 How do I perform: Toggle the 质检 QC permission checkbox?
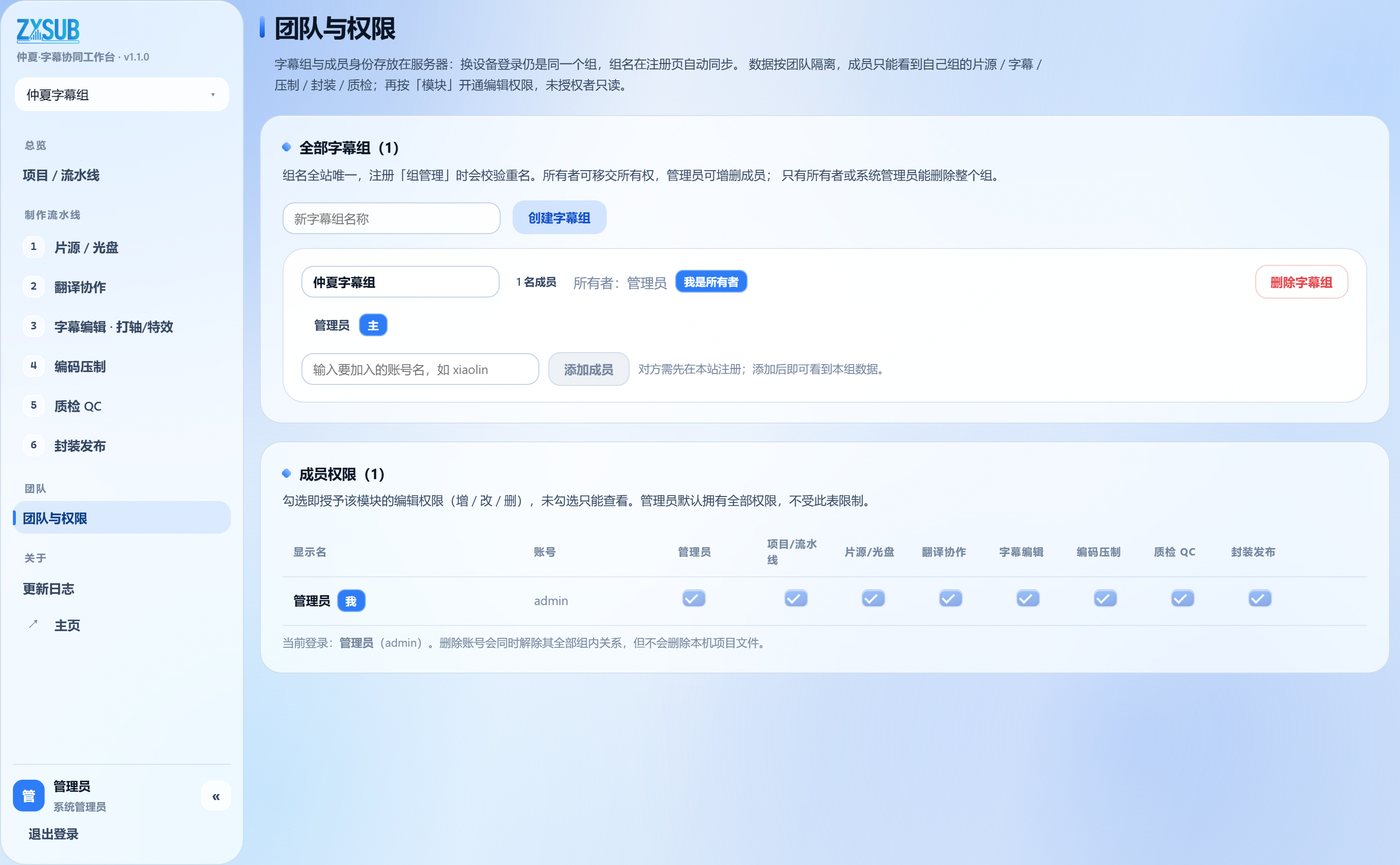(x=1182, y=598)
